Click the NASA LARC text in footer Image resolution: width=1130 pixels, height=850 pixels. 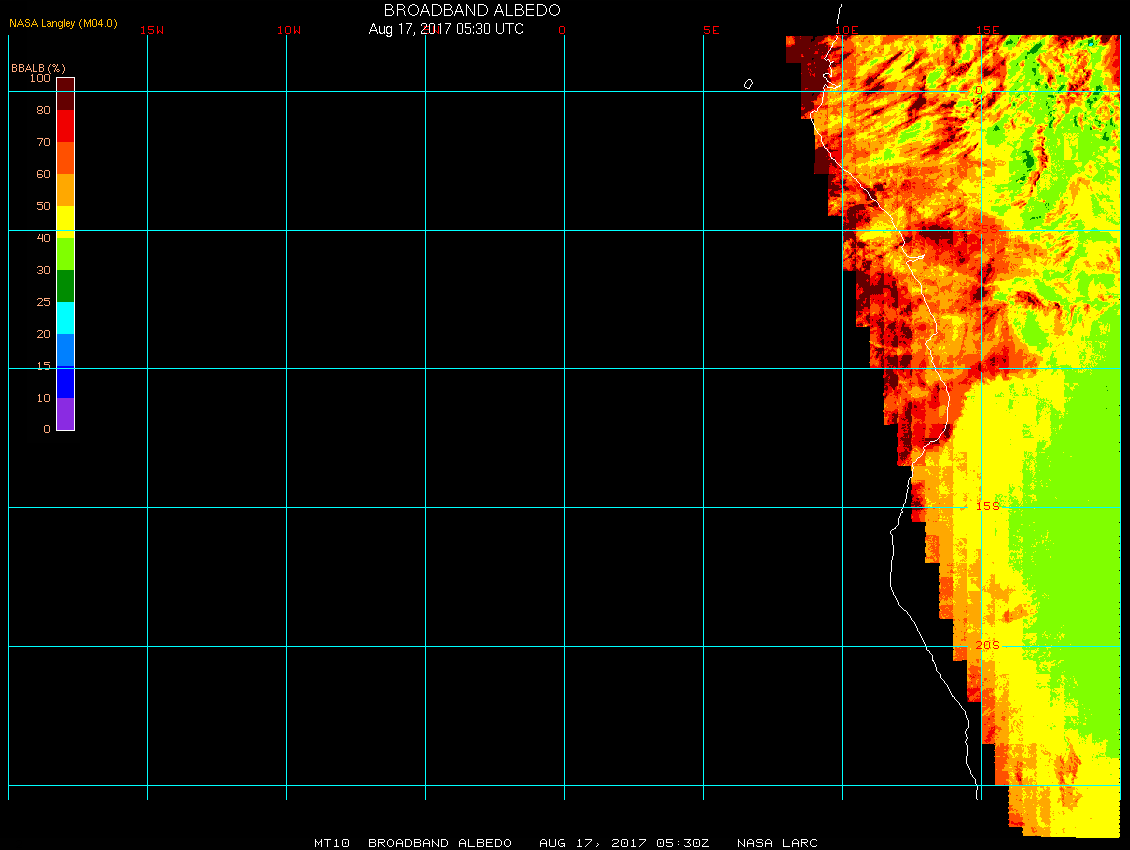click(777, 843)
